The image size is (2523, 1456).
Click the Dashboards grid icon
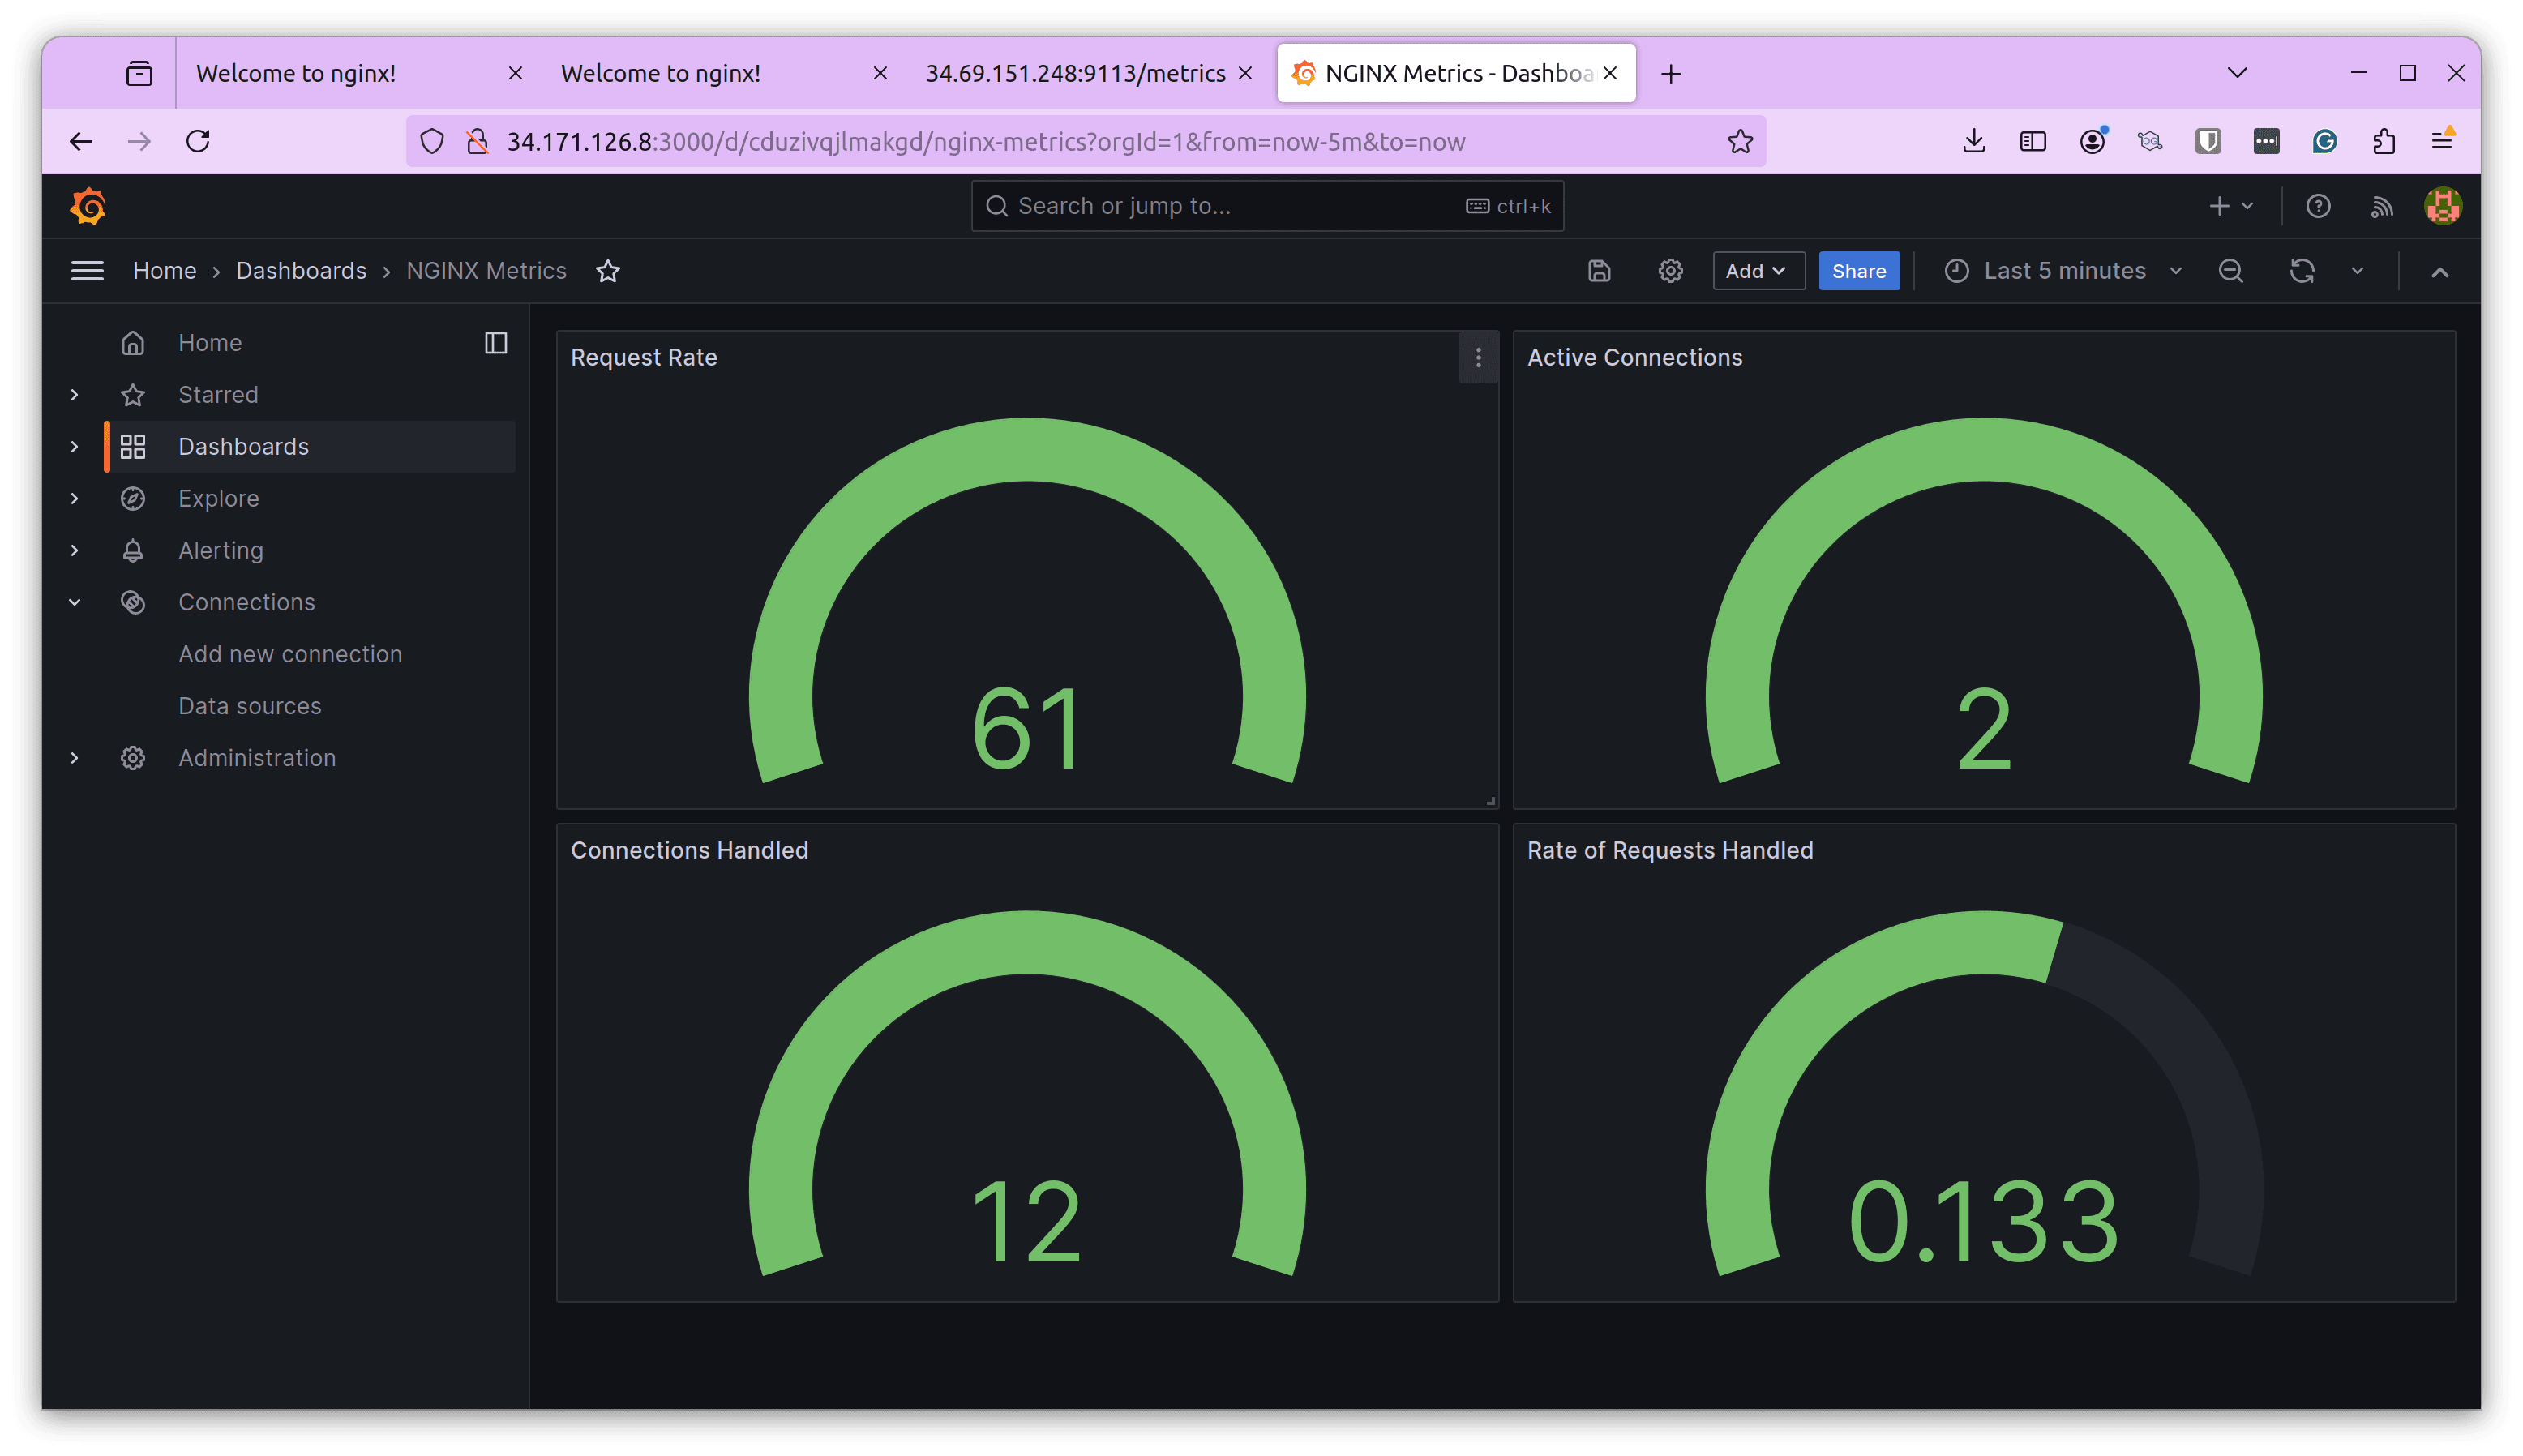133,447
